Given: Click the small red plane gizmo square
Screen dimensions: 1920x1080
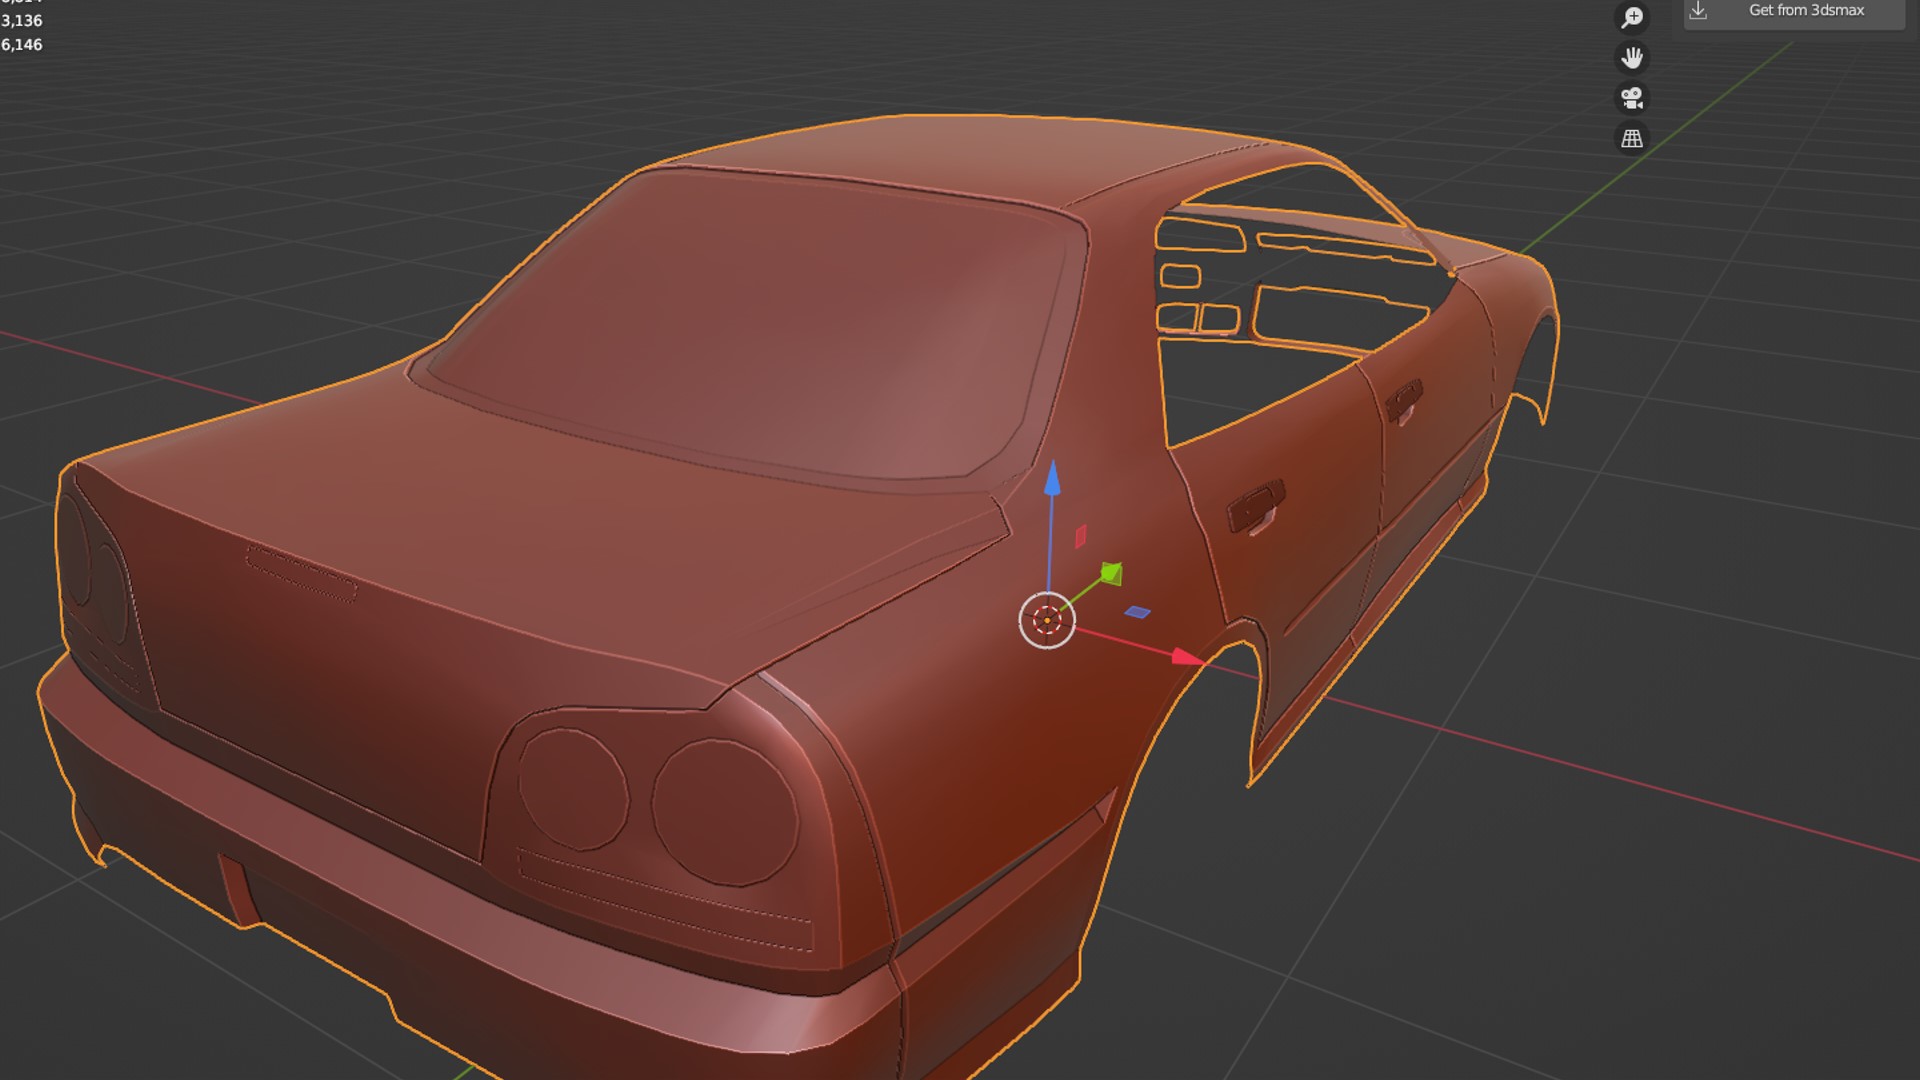Looking at the screenshot, I should point(1080,537).
